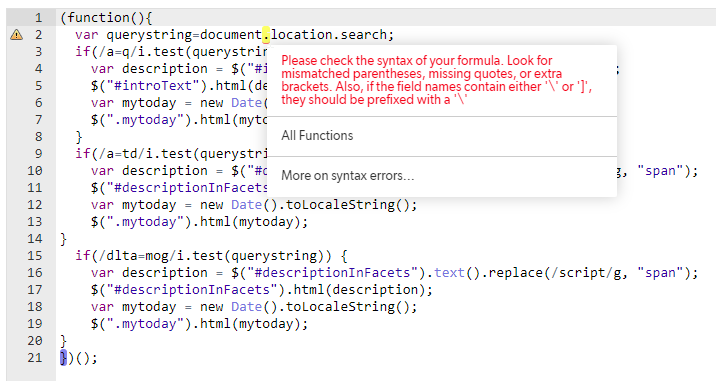Place cursor on location.search on line 2

pyautogui.click(x=328, y=35)
